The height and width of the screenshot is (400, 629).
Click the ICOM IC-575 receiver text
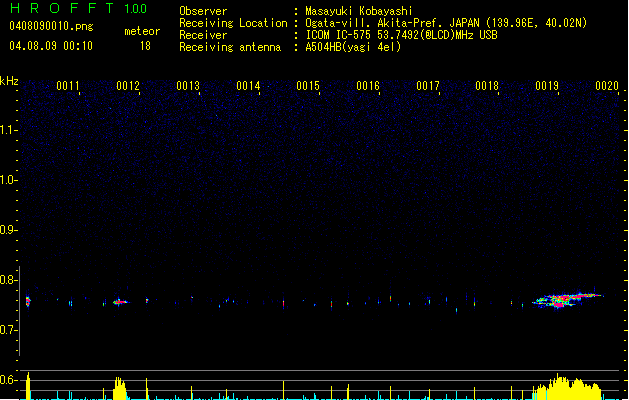(x=401, y=35)
